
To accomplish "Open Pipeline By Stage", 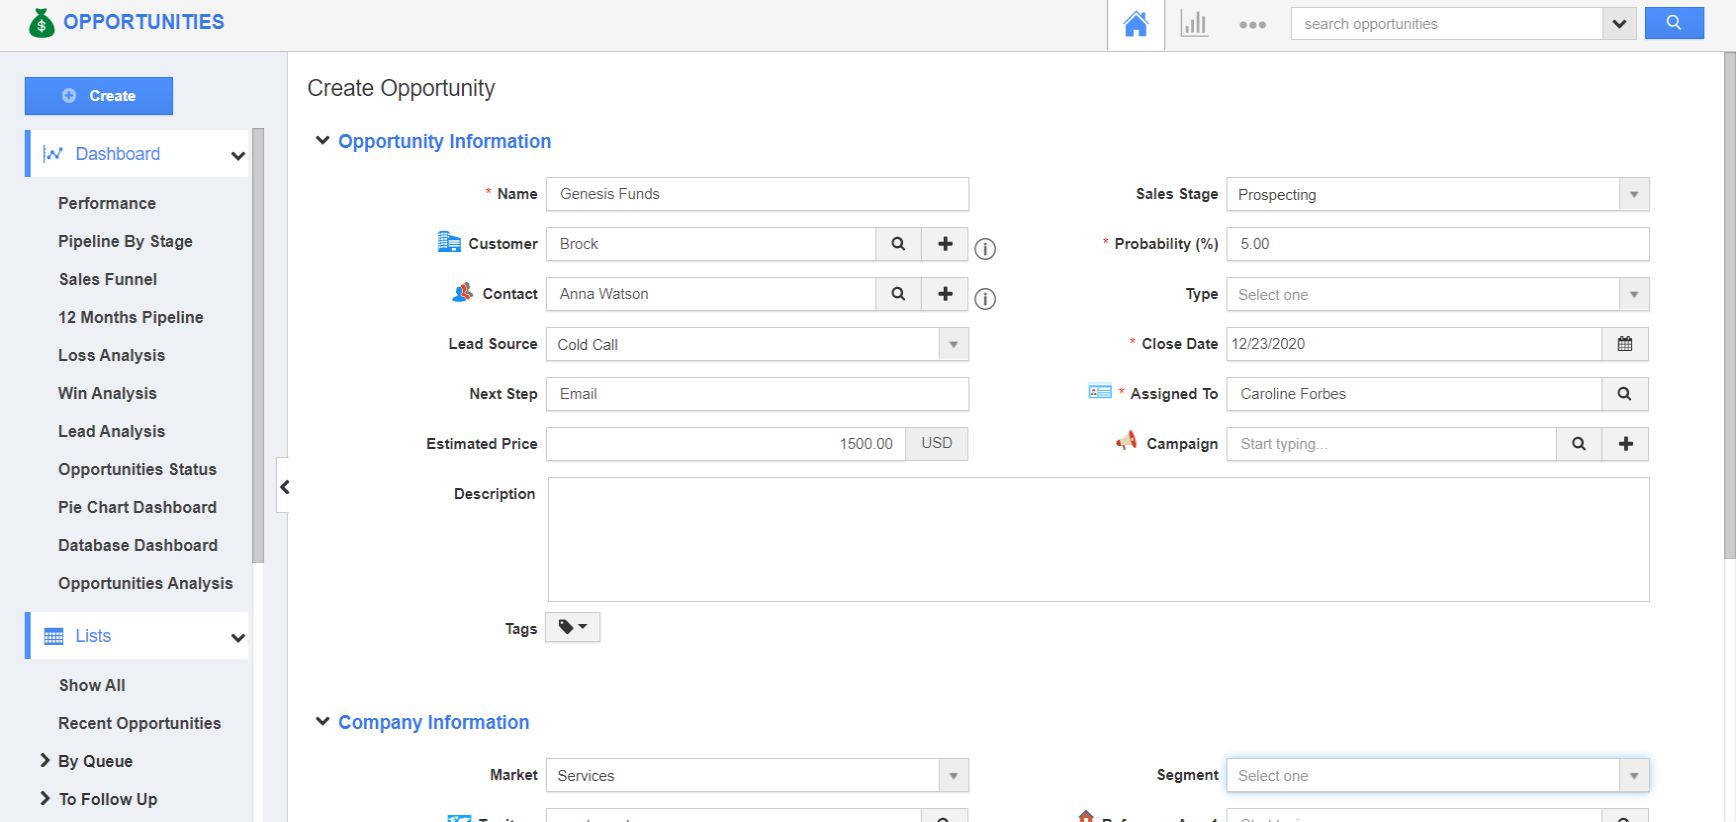I will click(125, 241).
